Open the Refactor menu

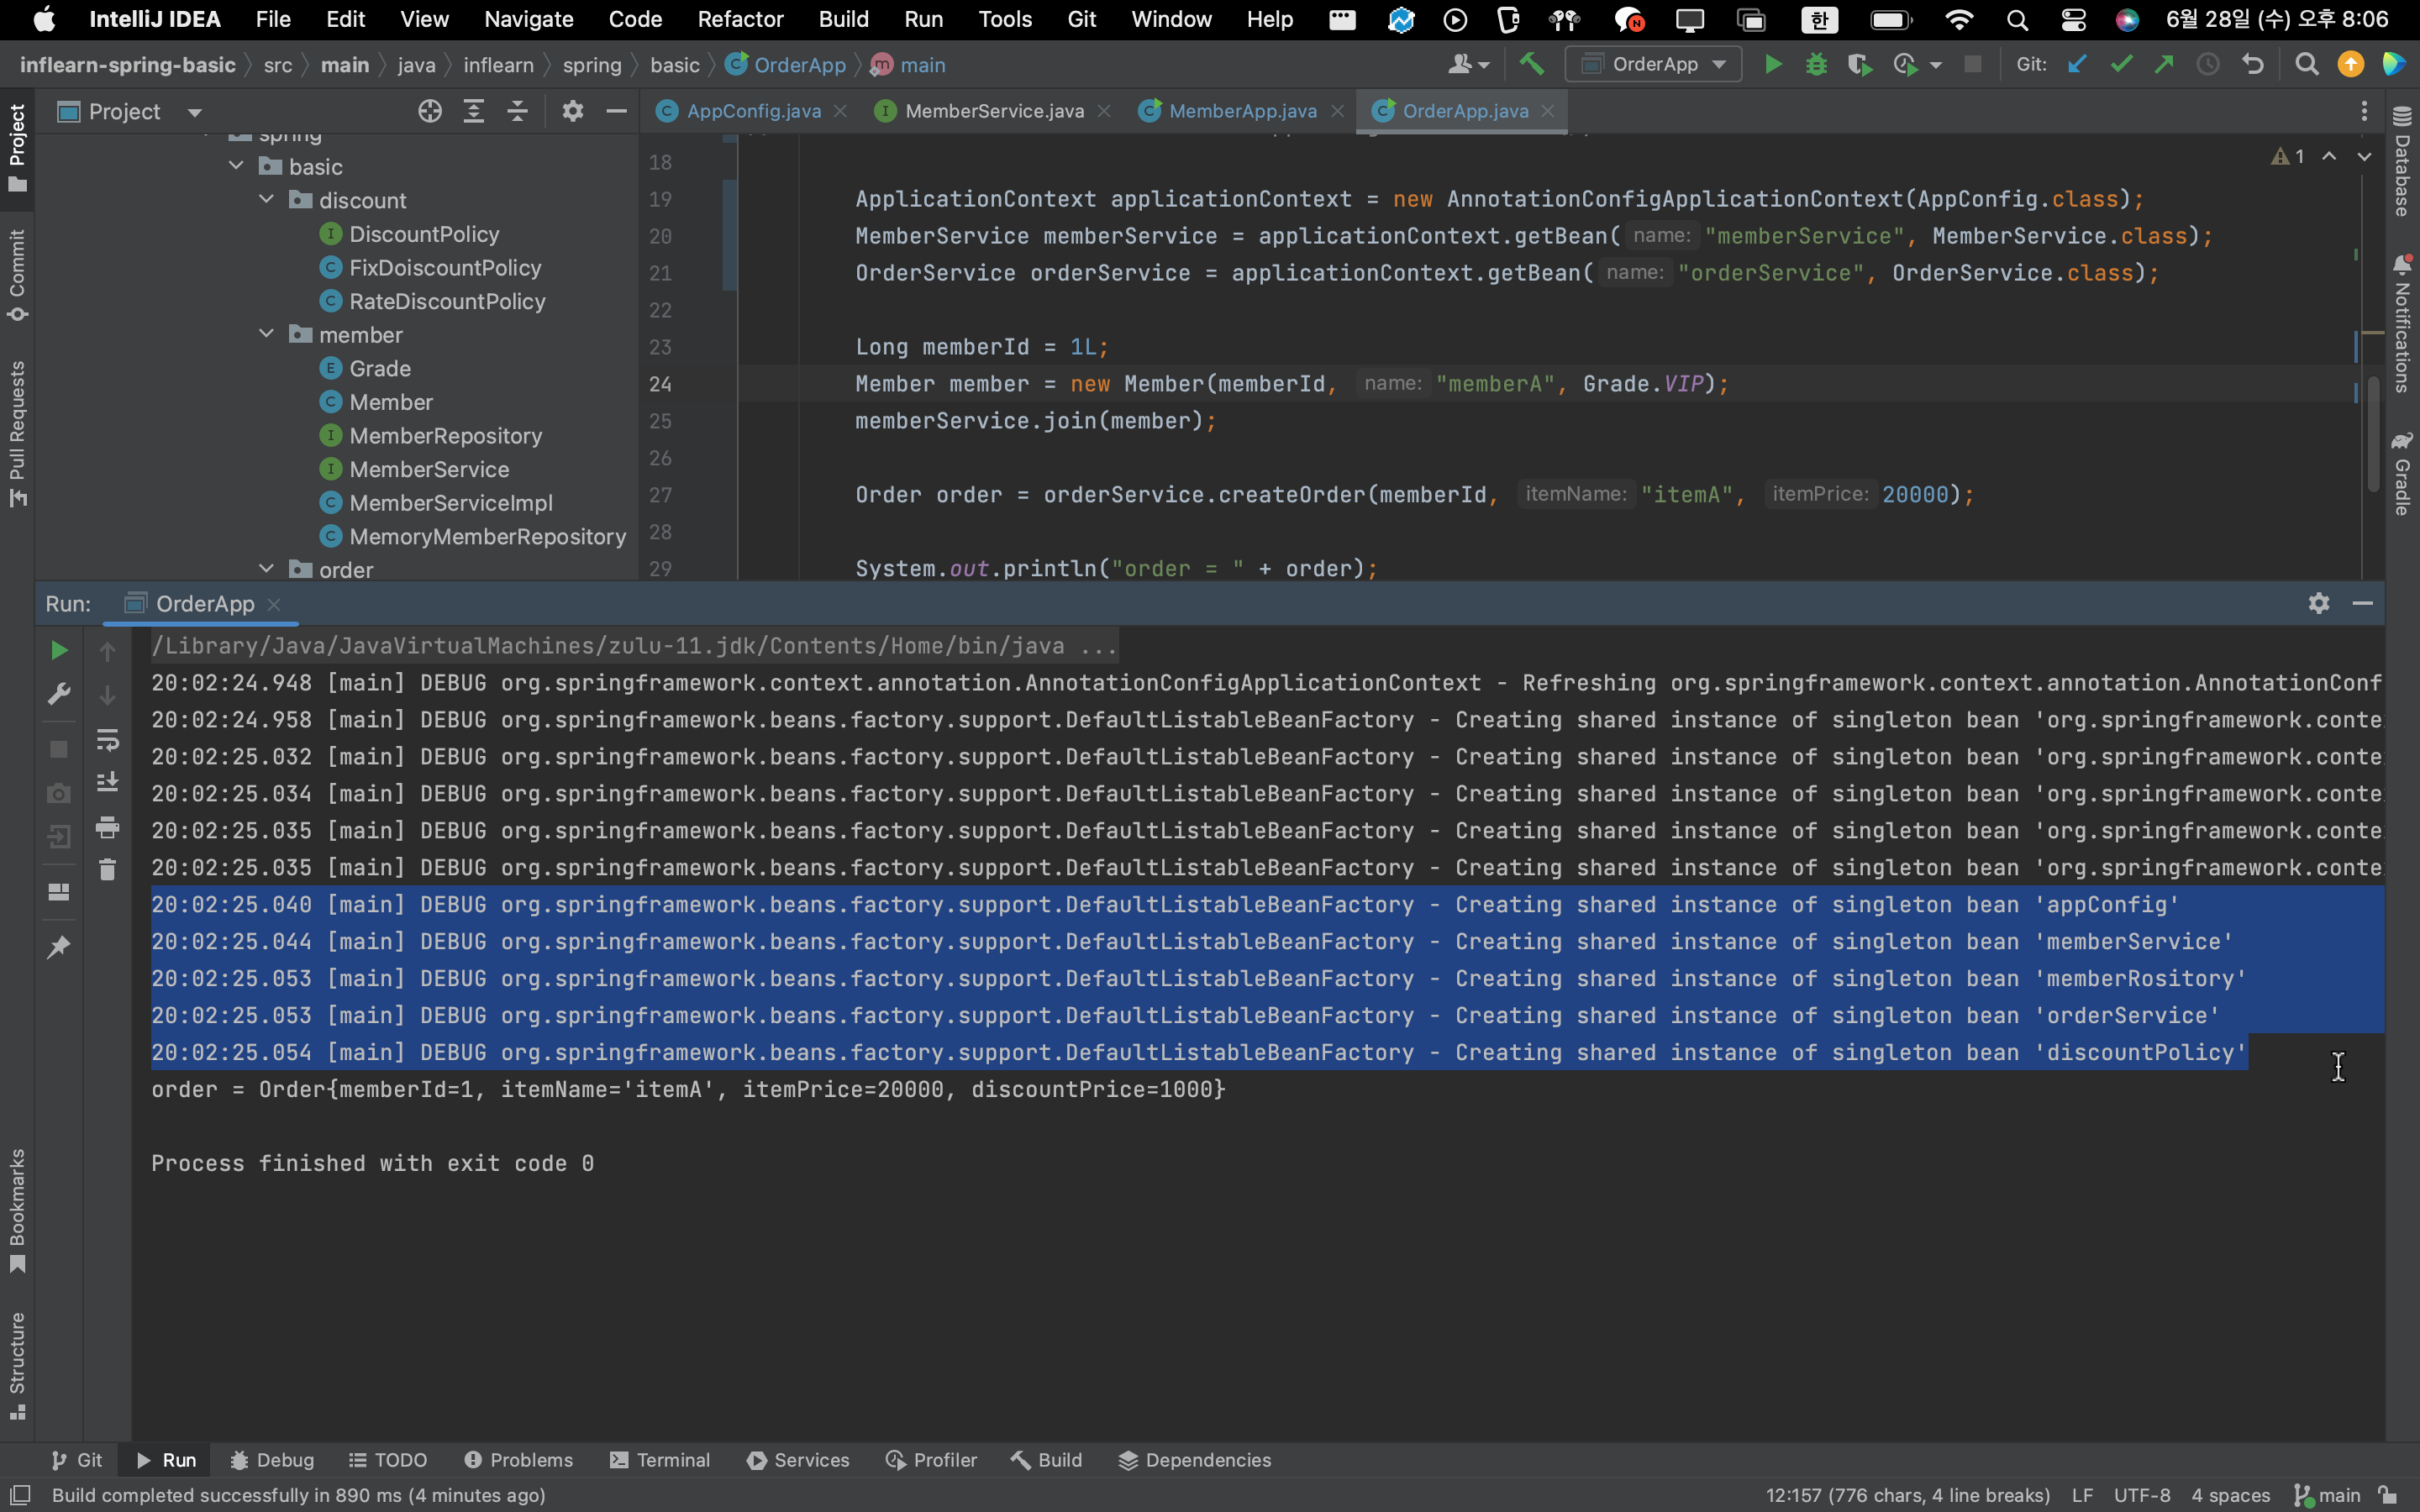740,19
